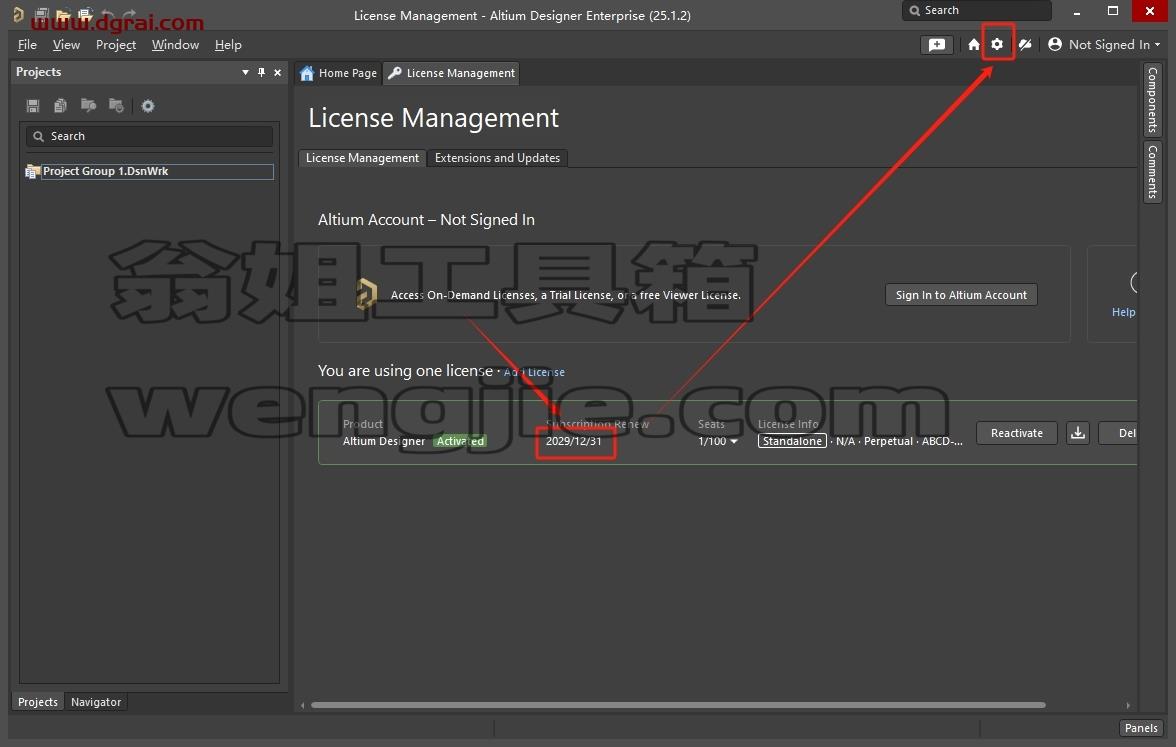Image resolution: width=1176 pixels, height=747 pixels.
Task: Open the Seats dropdown arrow
Action: (x=734, y=441)
